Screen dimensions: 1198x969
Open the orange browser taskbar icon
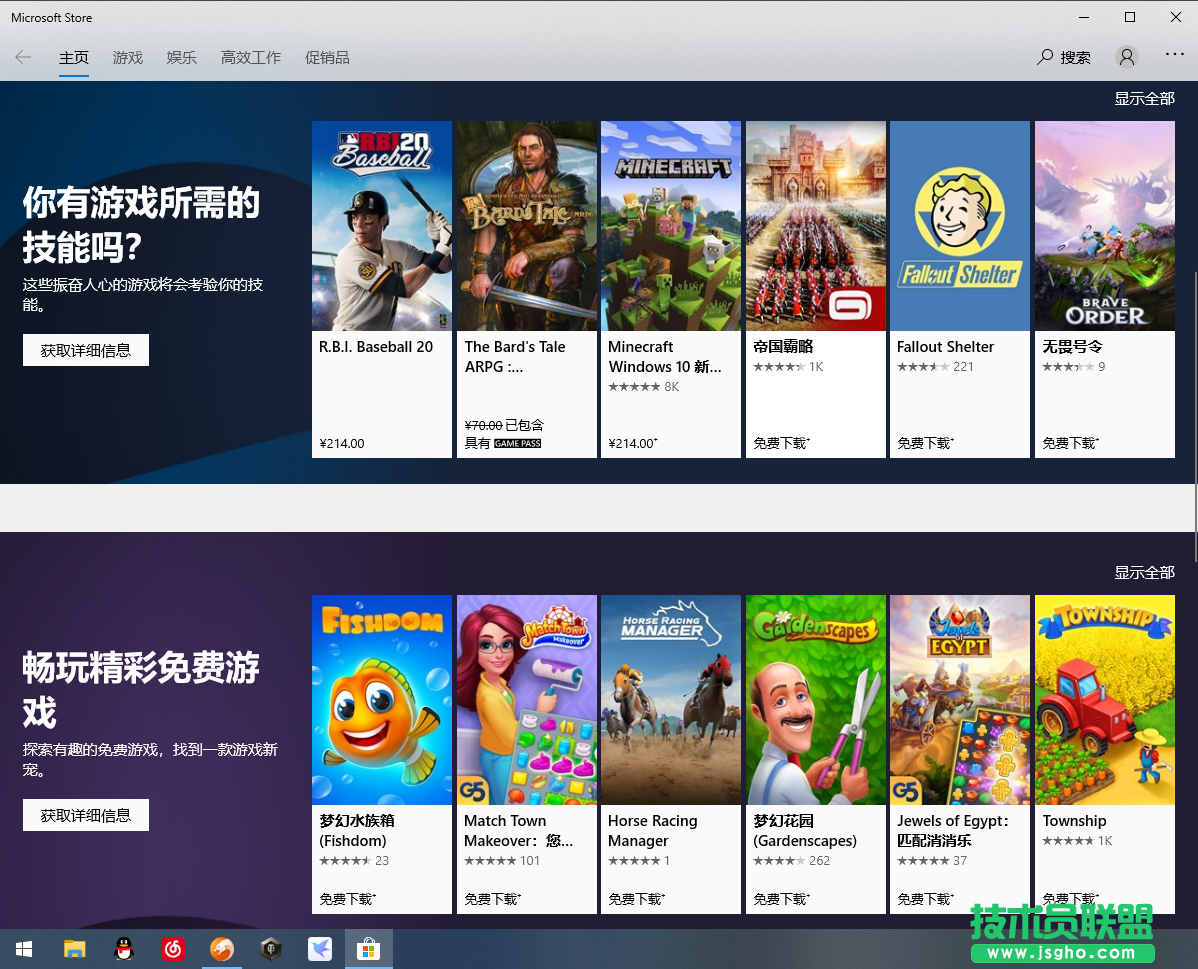(x=222, y=949)
